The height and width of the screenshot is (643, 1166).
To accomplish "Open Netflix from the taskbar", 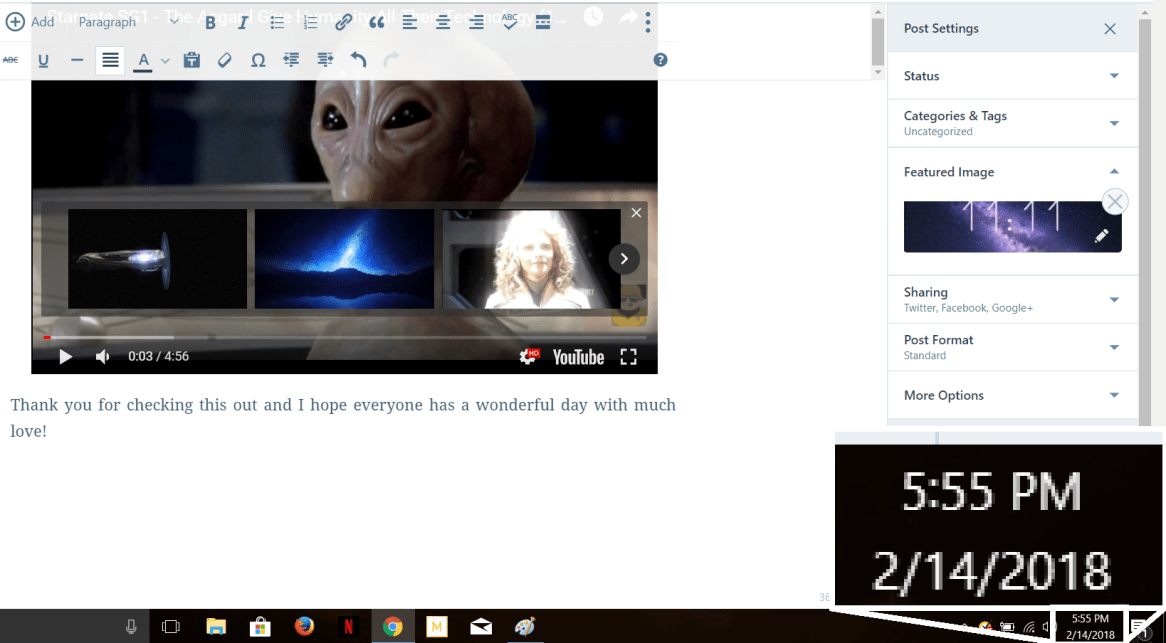I will tap(348, 627).
